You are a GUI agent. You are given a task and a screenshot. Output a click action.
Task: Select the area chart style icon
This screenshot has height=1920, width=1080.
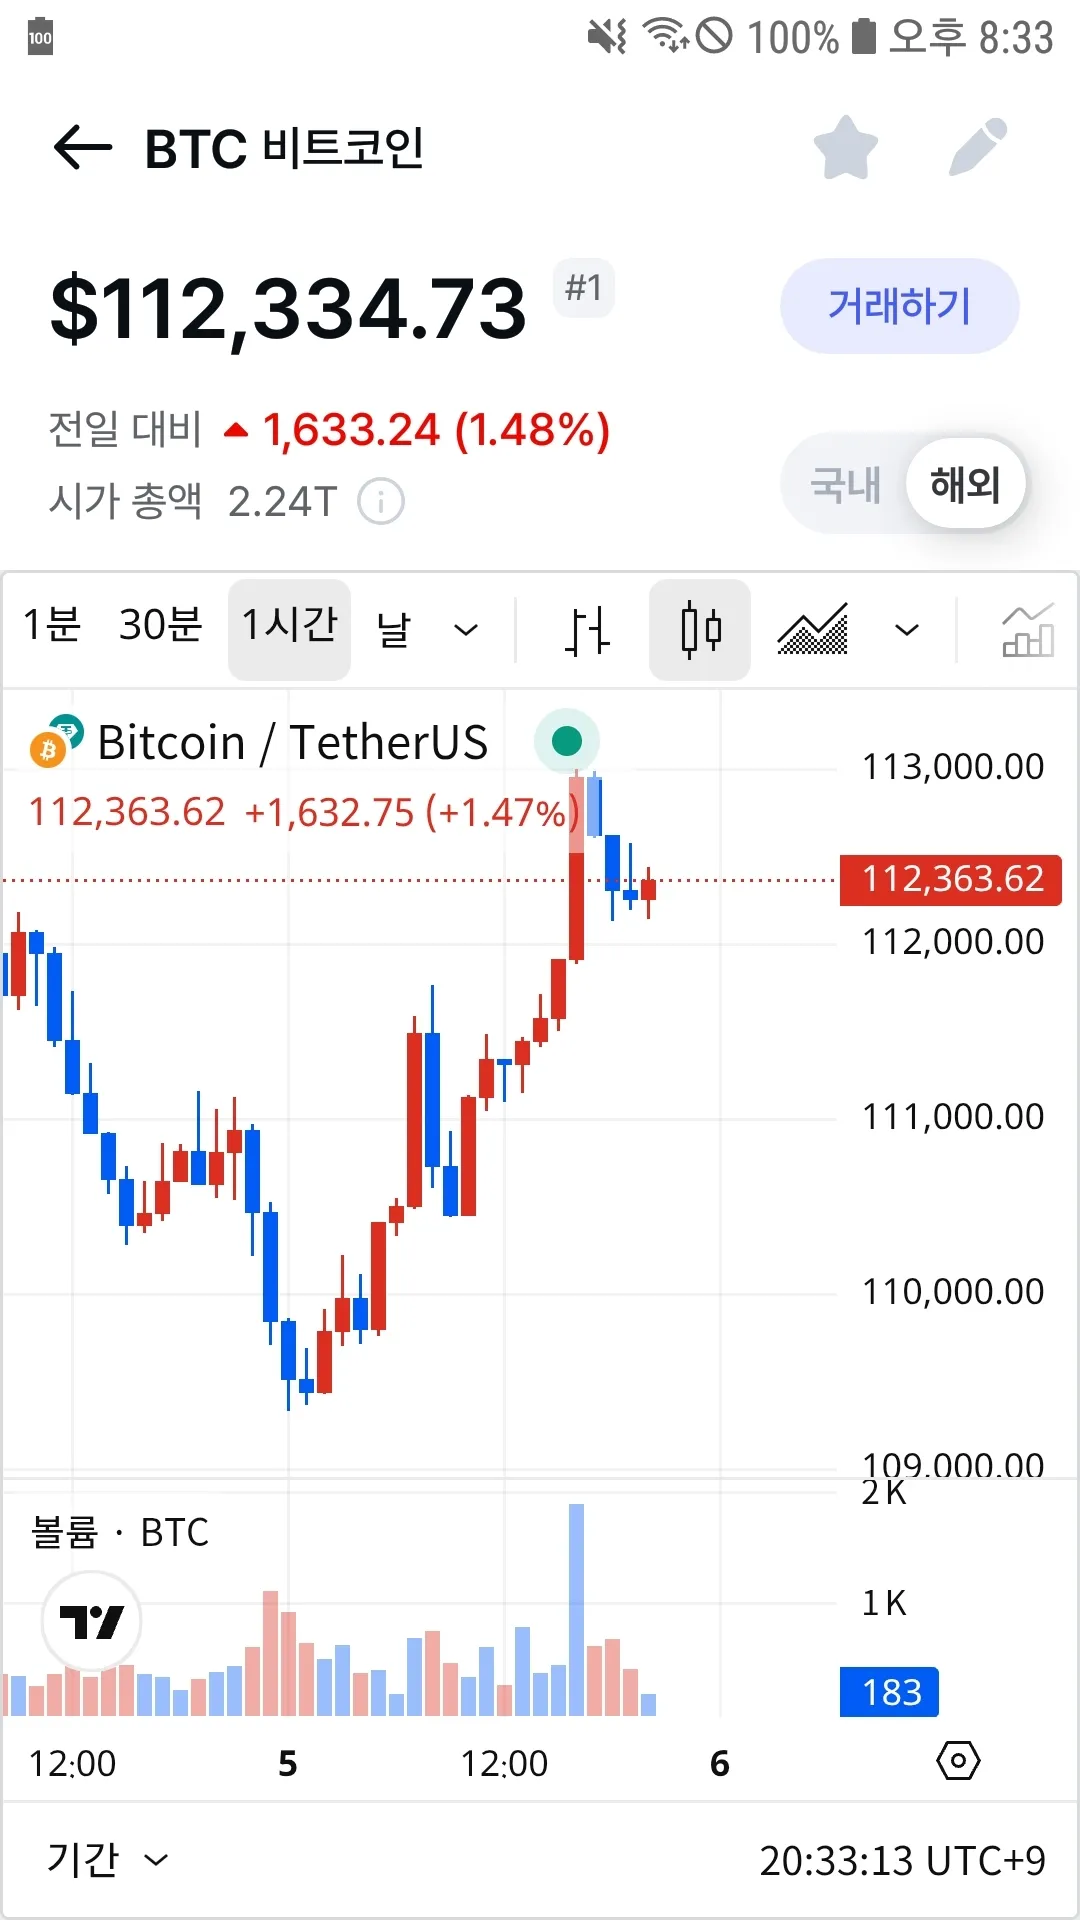click(813, 630)
